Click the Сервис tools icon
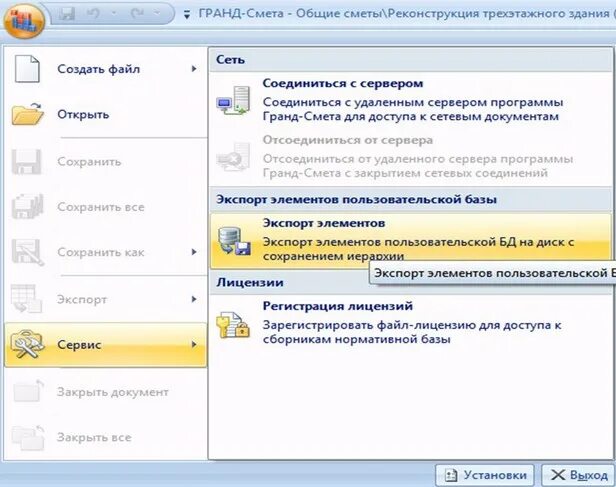Viewport: 616px width, 487px height. (x=27, y=344)
